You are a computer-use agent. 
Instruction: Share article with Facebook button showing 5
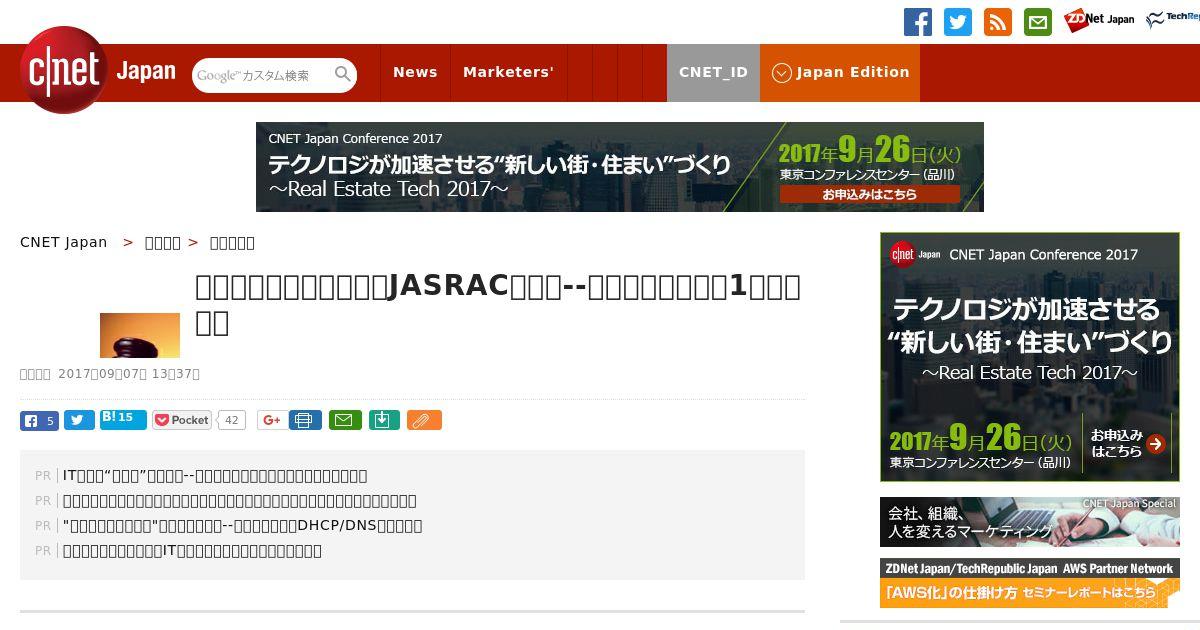tap(39, 420)
